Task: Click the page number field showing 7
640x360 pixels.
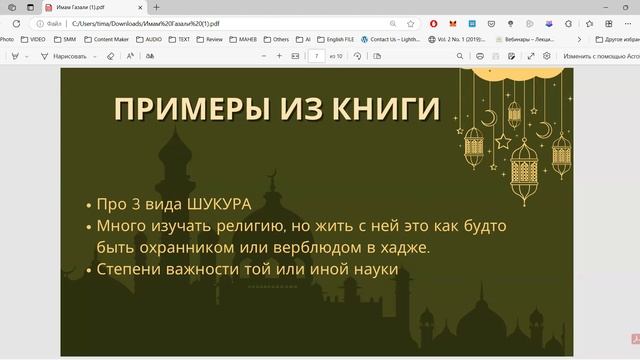Action: pos(316,56)
